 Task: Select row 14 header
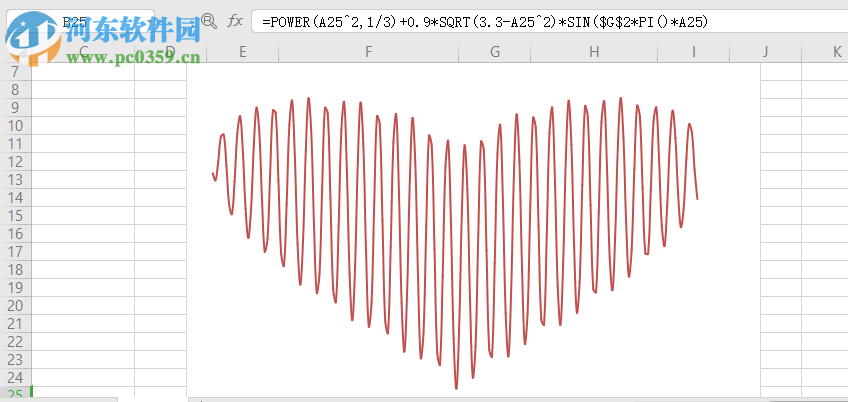coord(15,197)
